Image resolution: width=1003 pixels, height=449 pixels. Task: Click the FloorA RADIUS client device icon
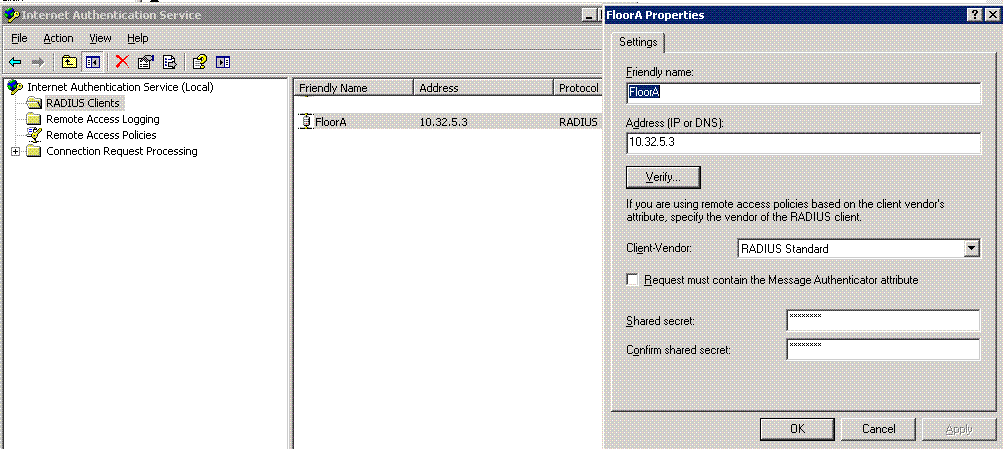306,122
